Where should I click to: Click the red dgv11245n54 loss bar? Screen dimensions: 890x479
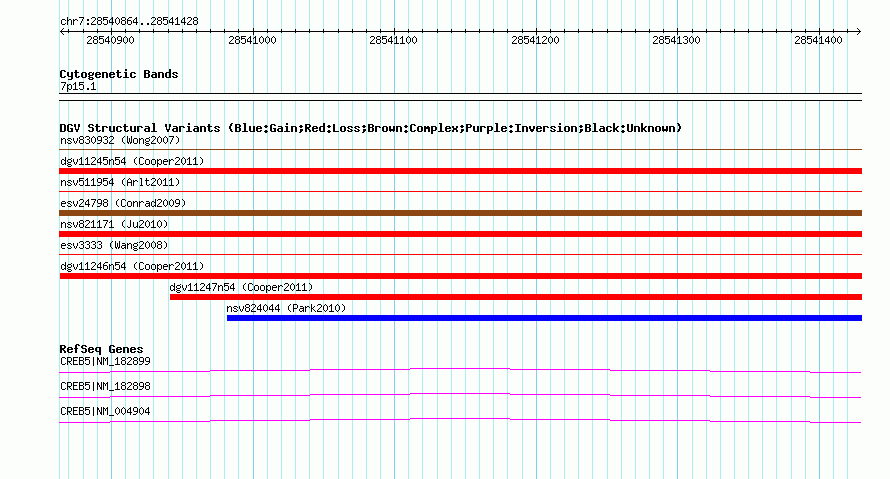[x=460, y=171]
